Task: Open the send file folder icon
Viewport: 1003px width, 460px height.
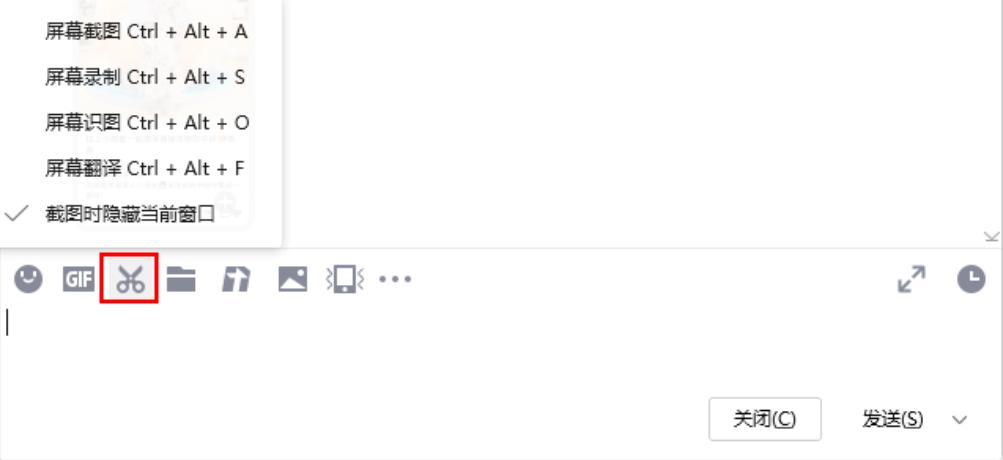Action: (x=181, y=280)
